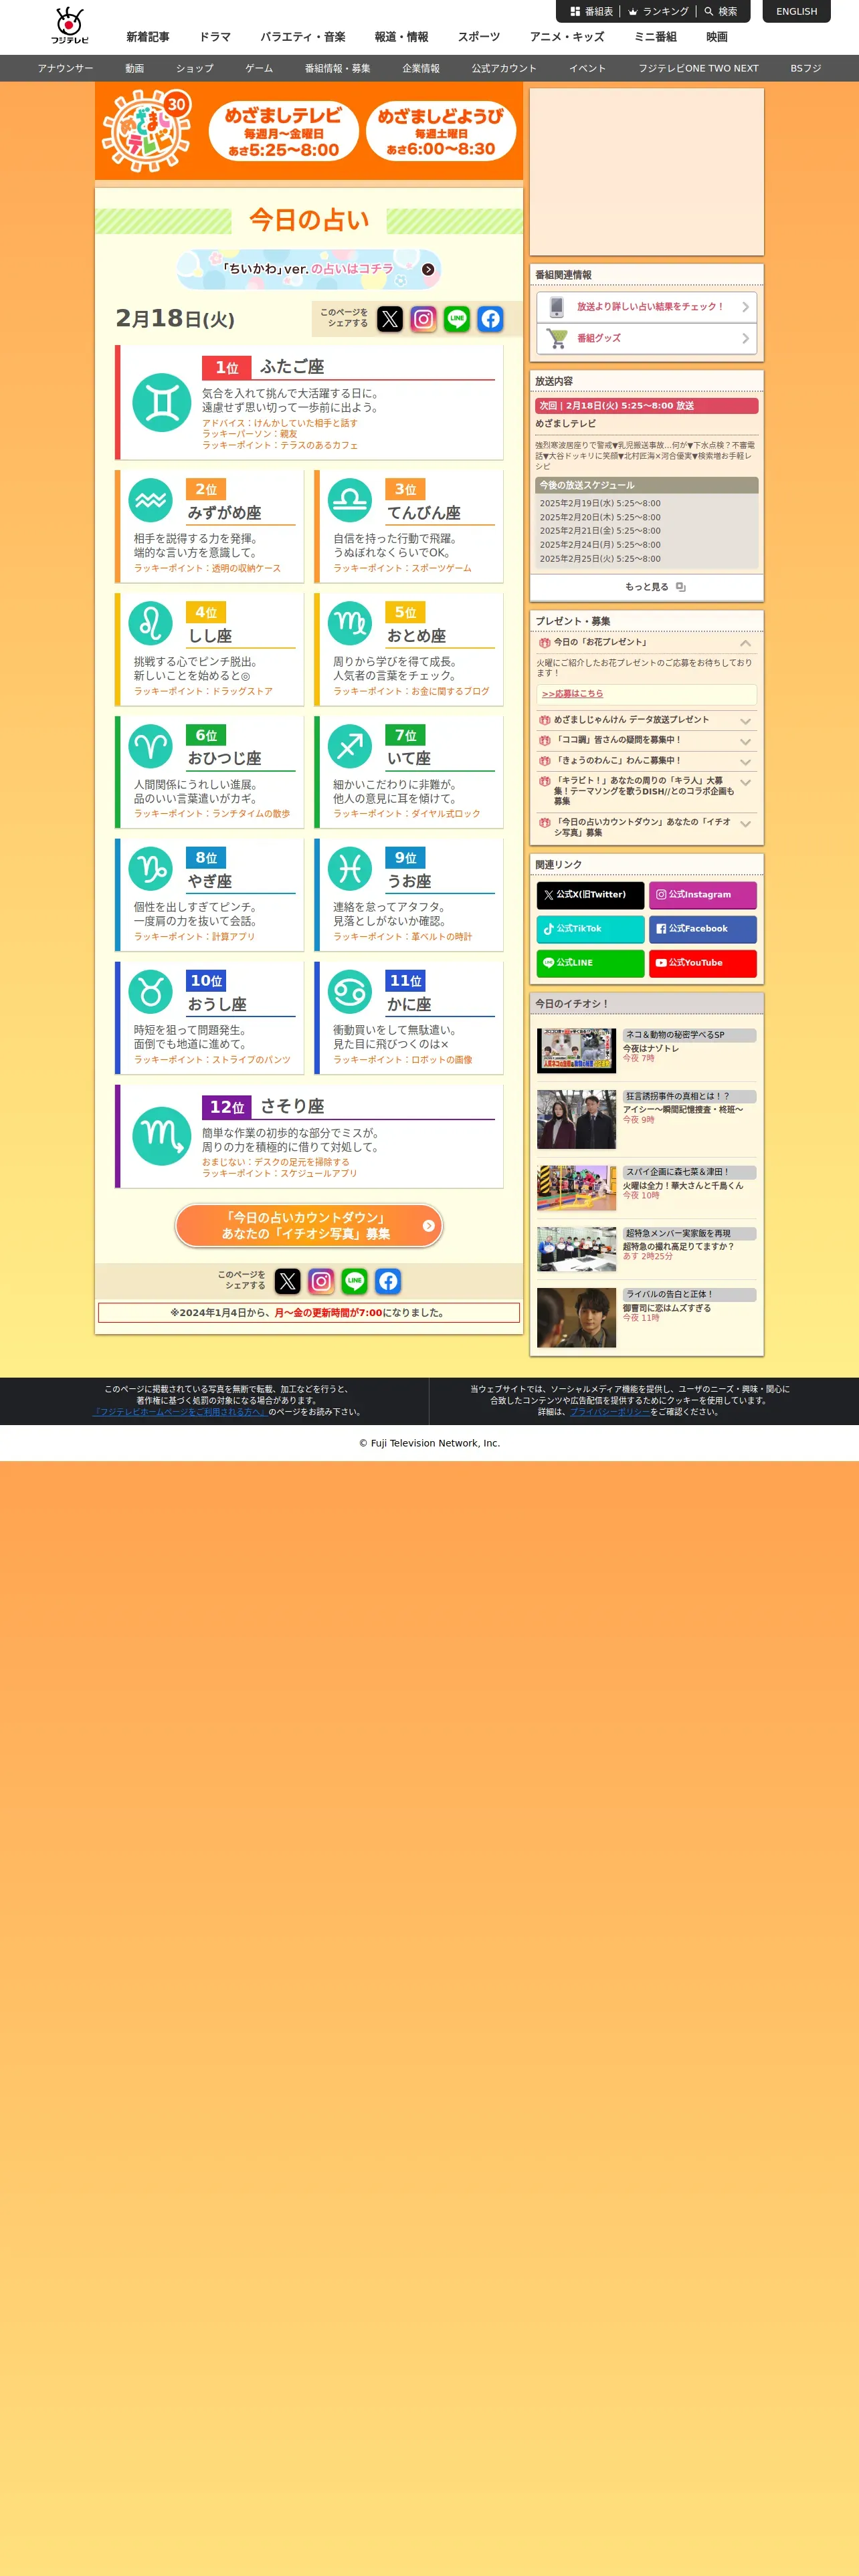
Task: Open ドラマ menu item
Action: (215, 37)
